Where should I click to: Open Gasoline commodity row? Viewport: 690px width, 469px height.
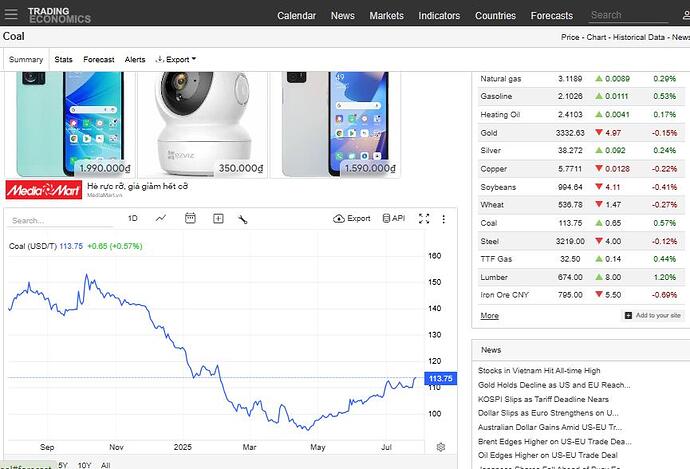pos(581,96)
